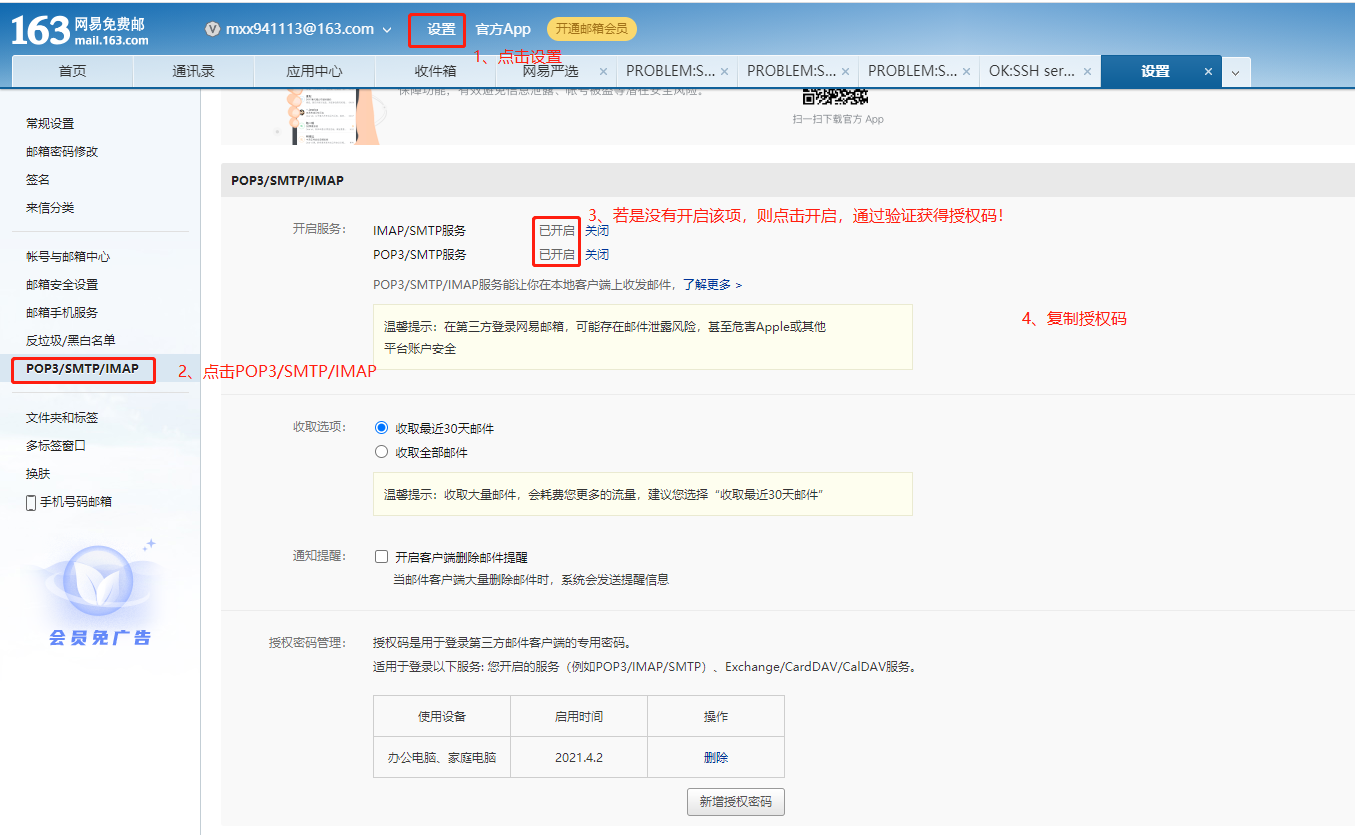
Task: Click the VIP badge icon beside the email address
Action: [x=212, y=29]
